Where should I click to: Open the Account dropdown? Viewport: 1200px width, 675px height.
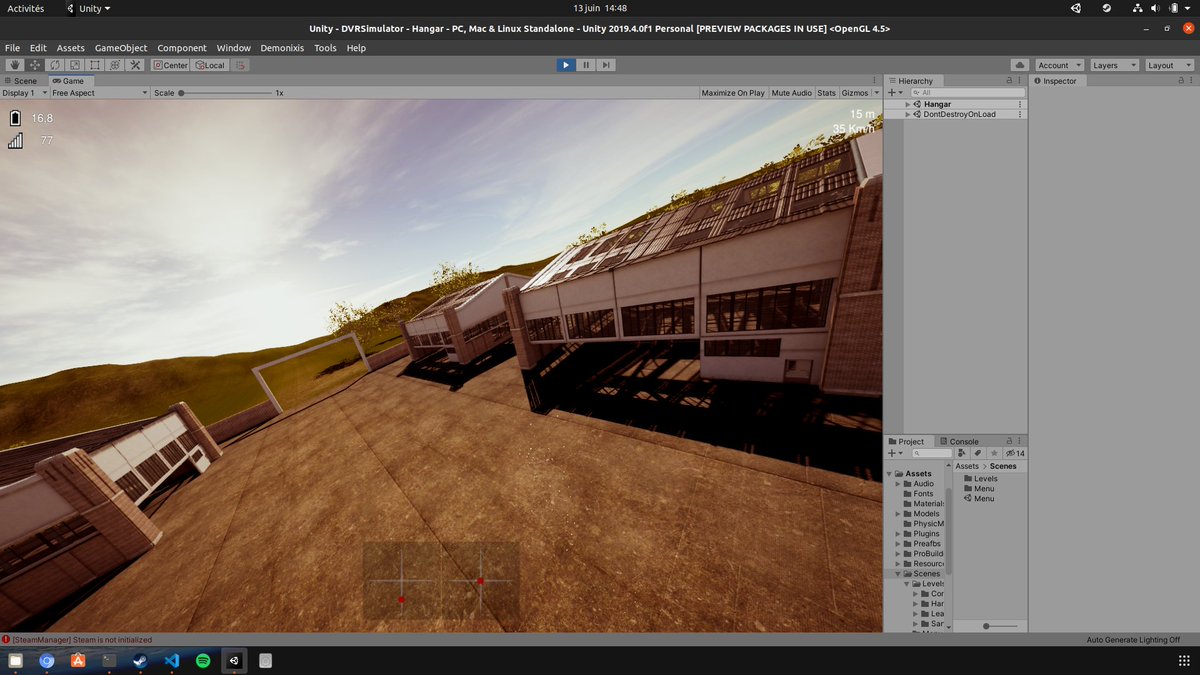coord(1059,65)
